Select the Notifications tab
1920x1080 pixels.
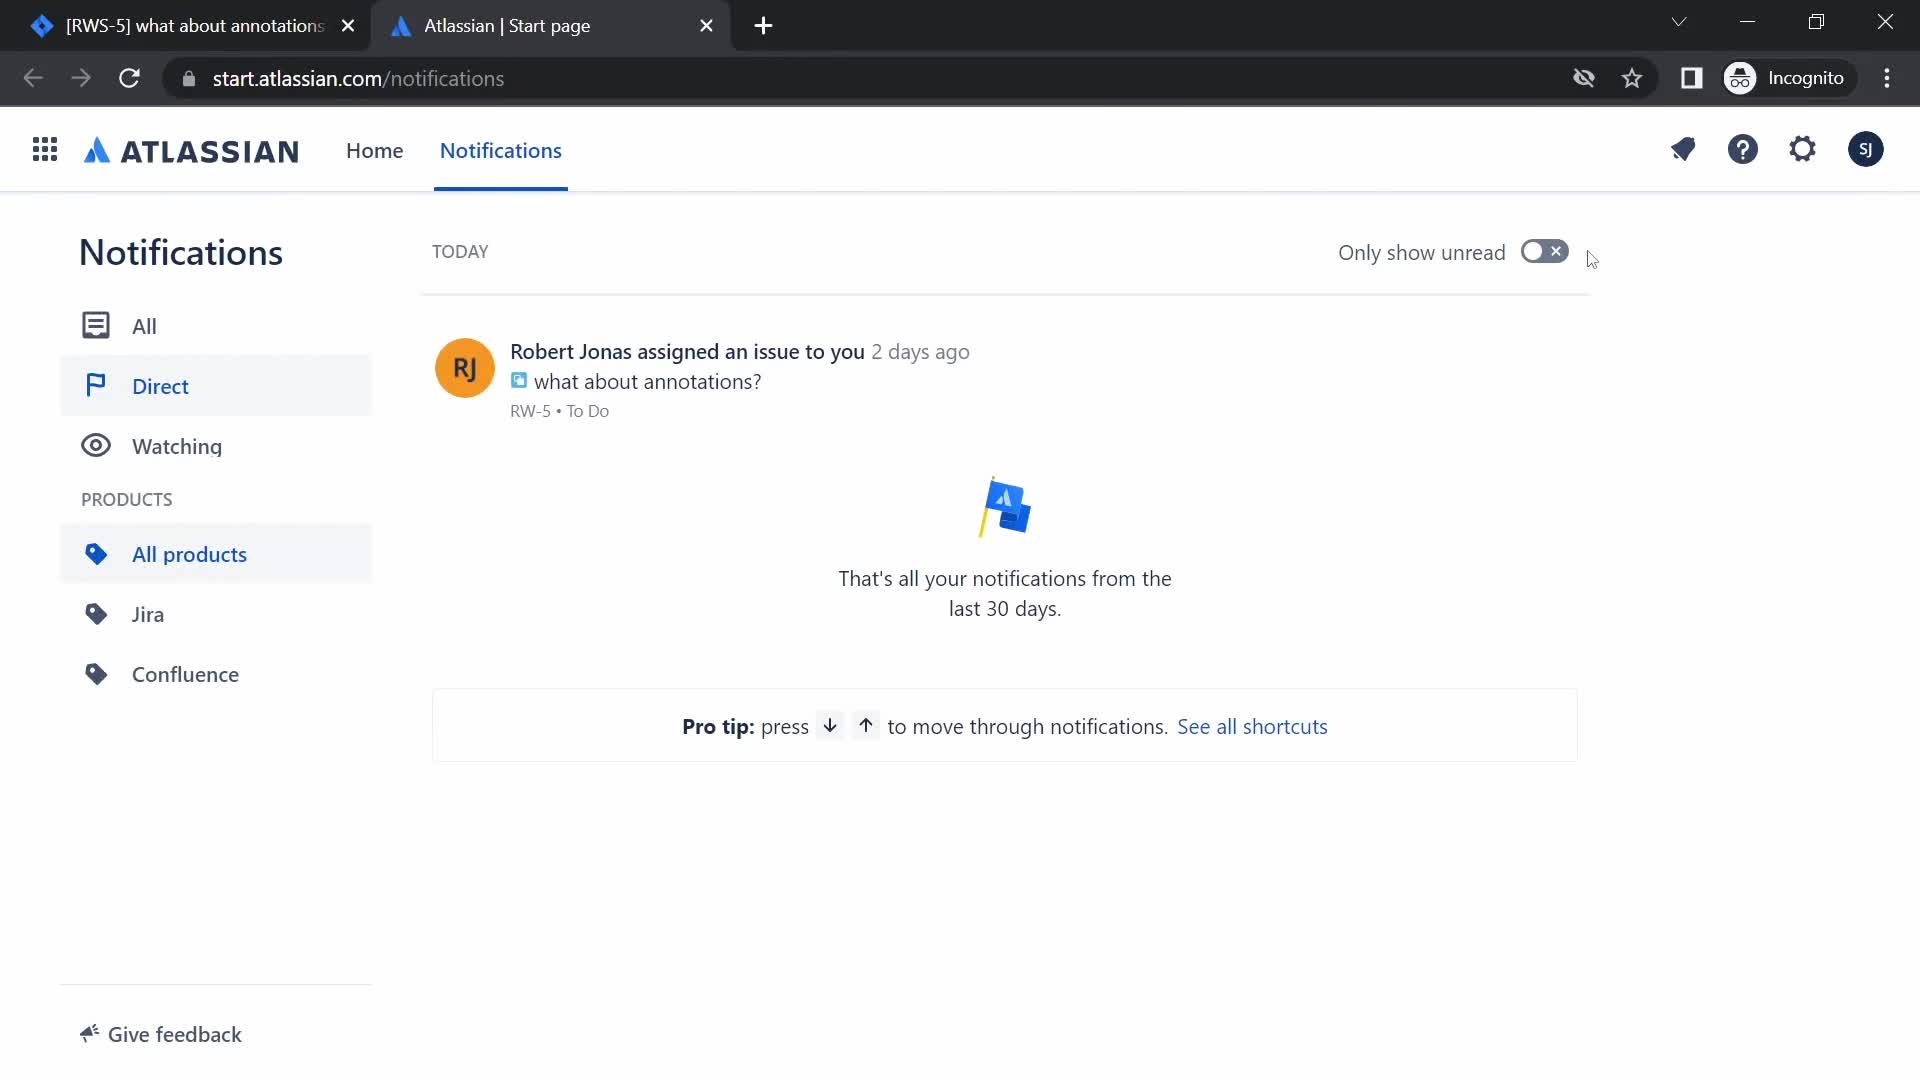tap(500, 149)
